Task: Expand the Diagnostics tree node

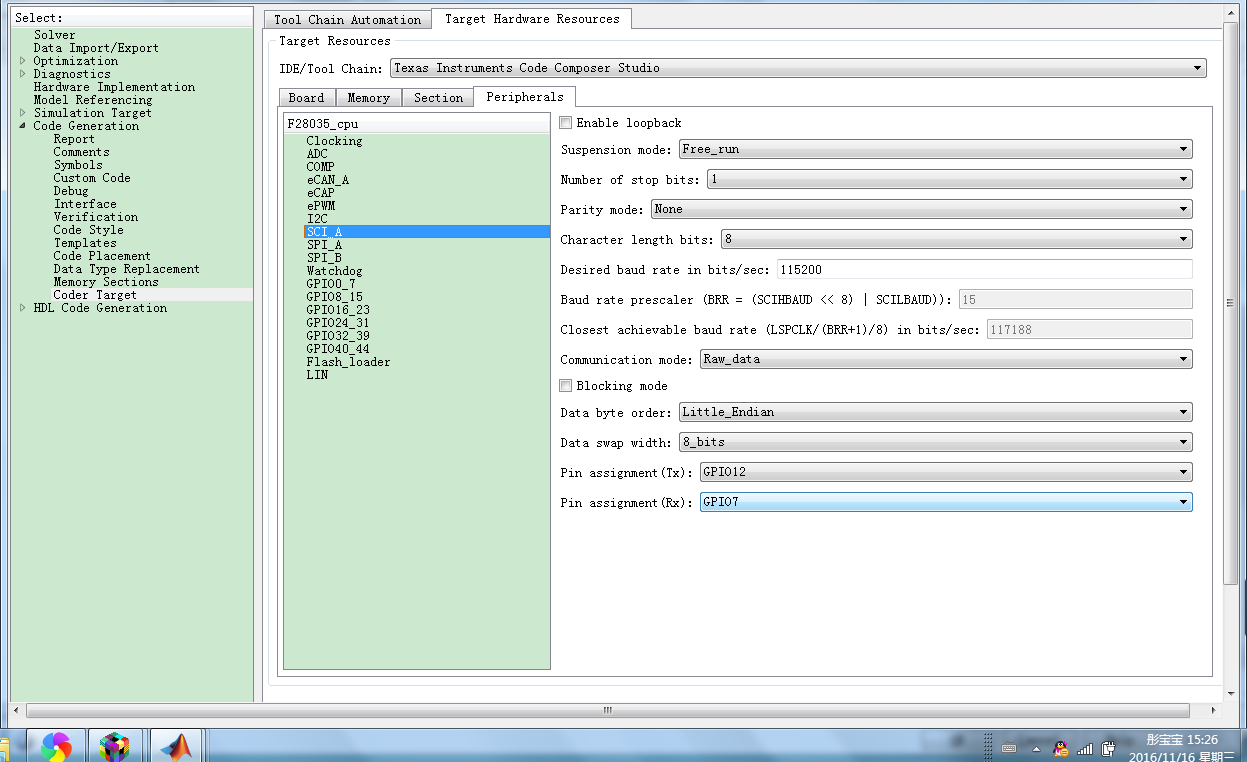Action: coord(23,74)
